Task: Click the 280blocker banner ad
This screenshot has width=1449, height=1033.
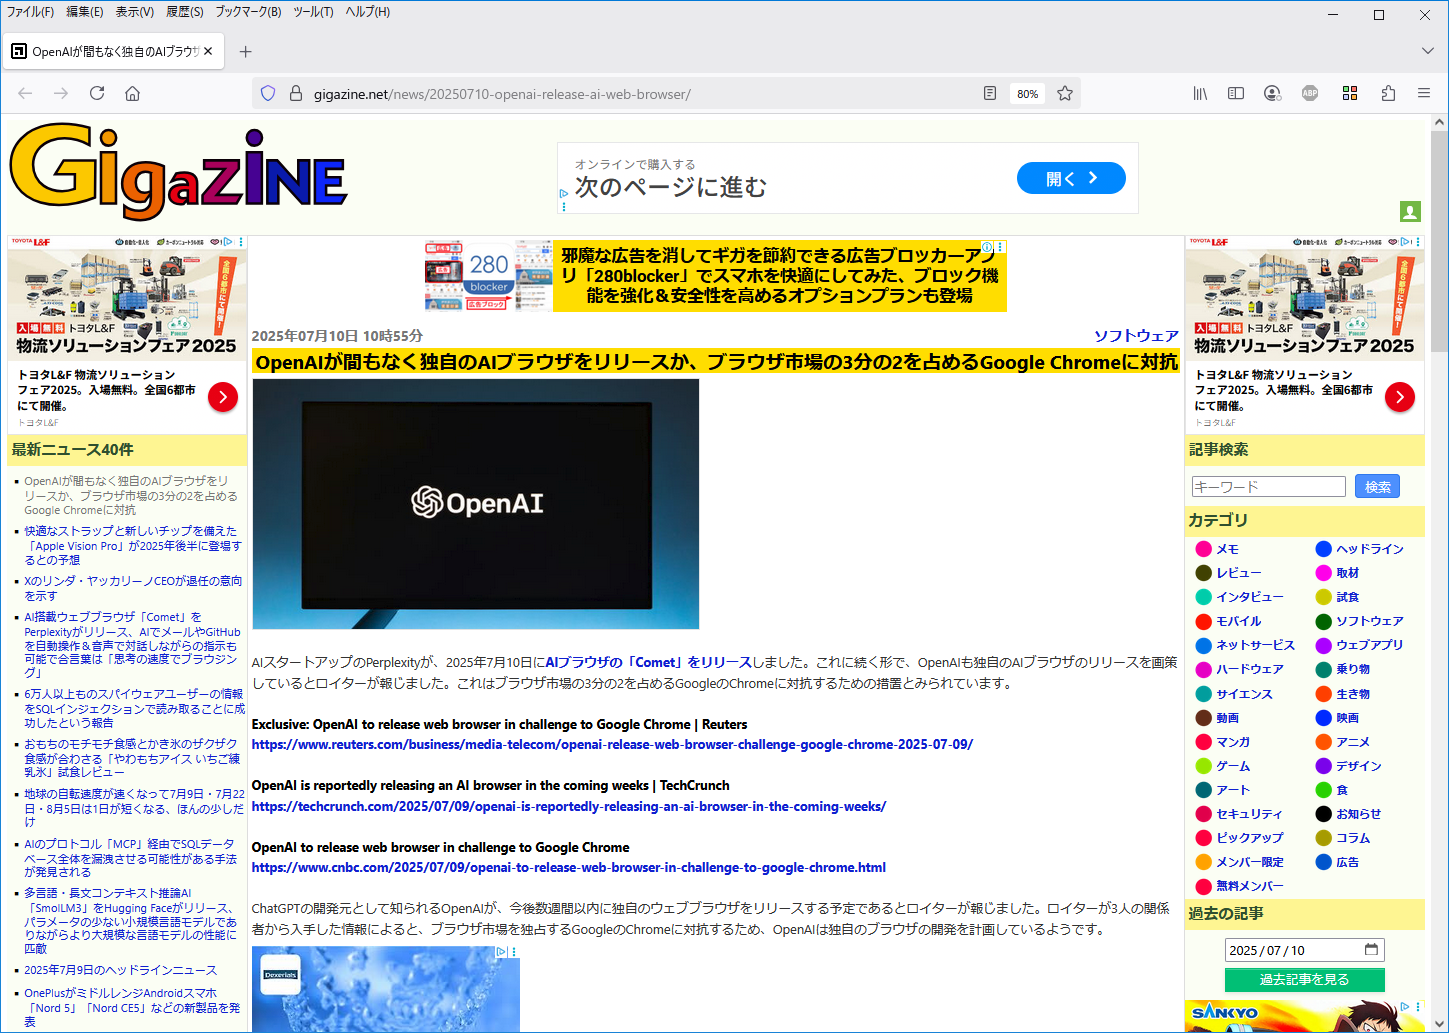Action: [716, 275]
